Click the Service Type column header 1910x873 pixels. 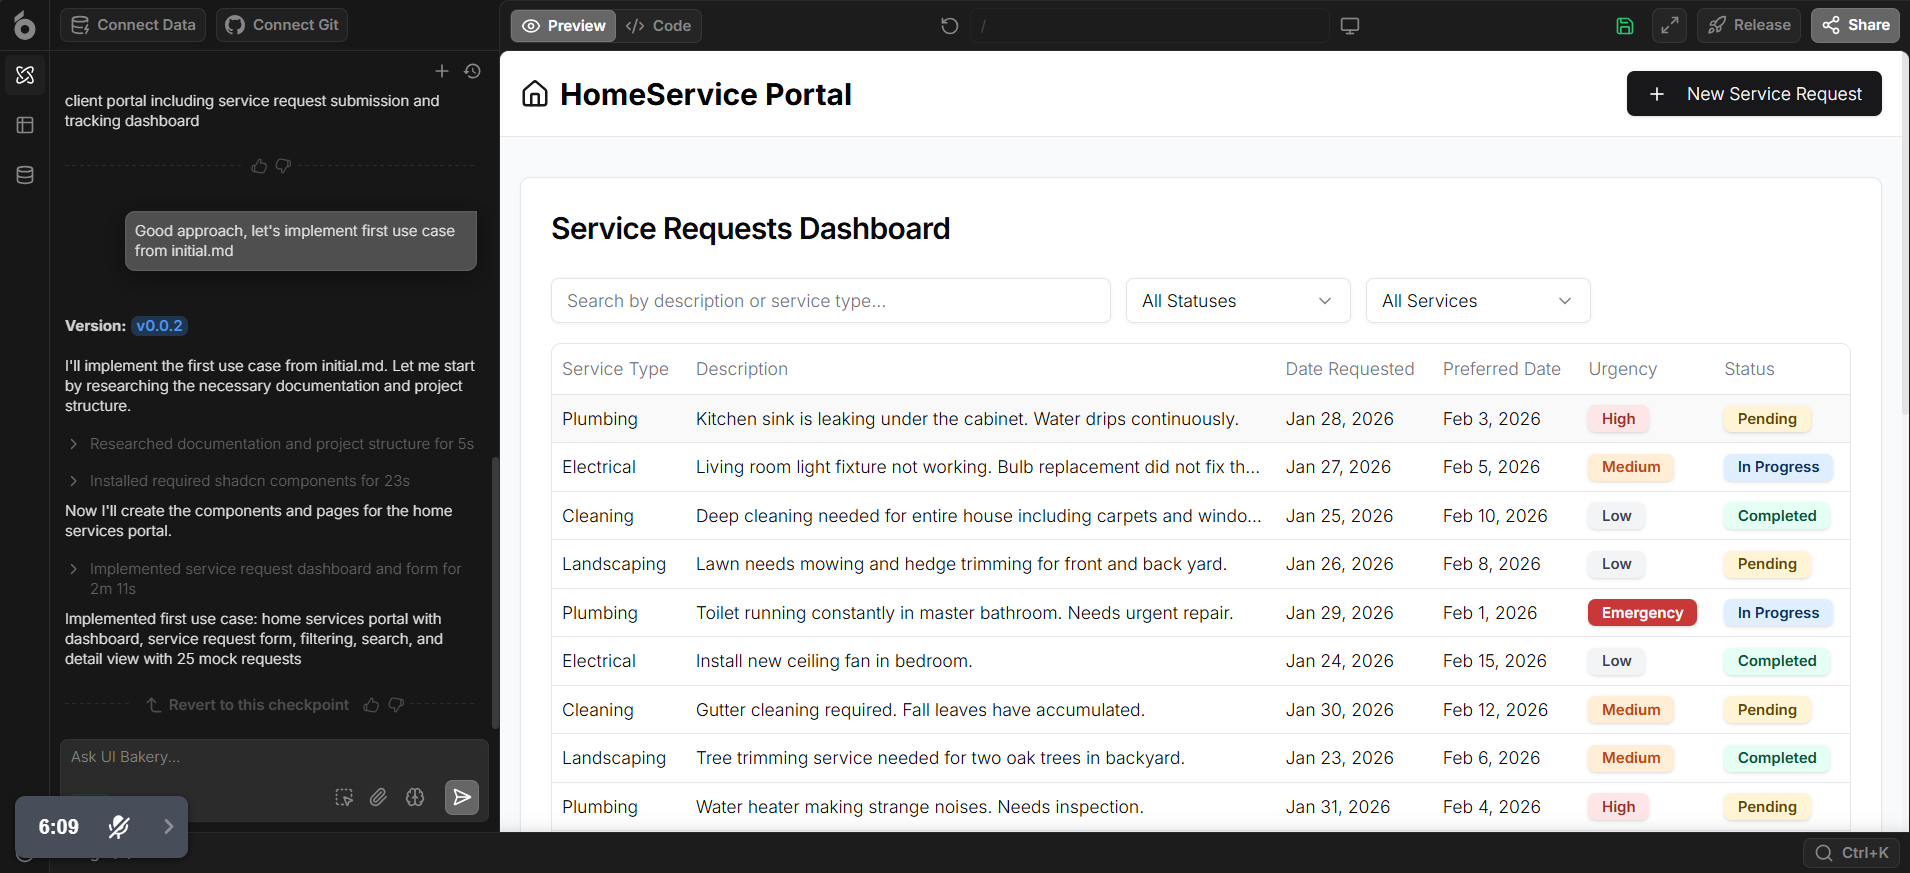[x=615, y=369]
